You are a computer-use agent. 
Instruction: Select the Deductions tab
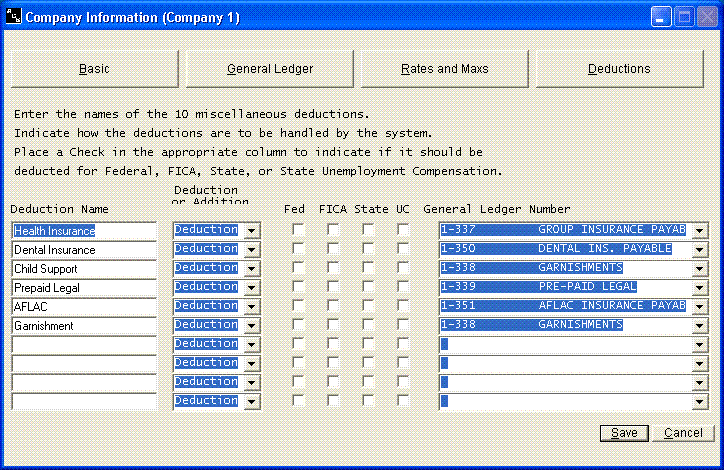coord(619,69)
